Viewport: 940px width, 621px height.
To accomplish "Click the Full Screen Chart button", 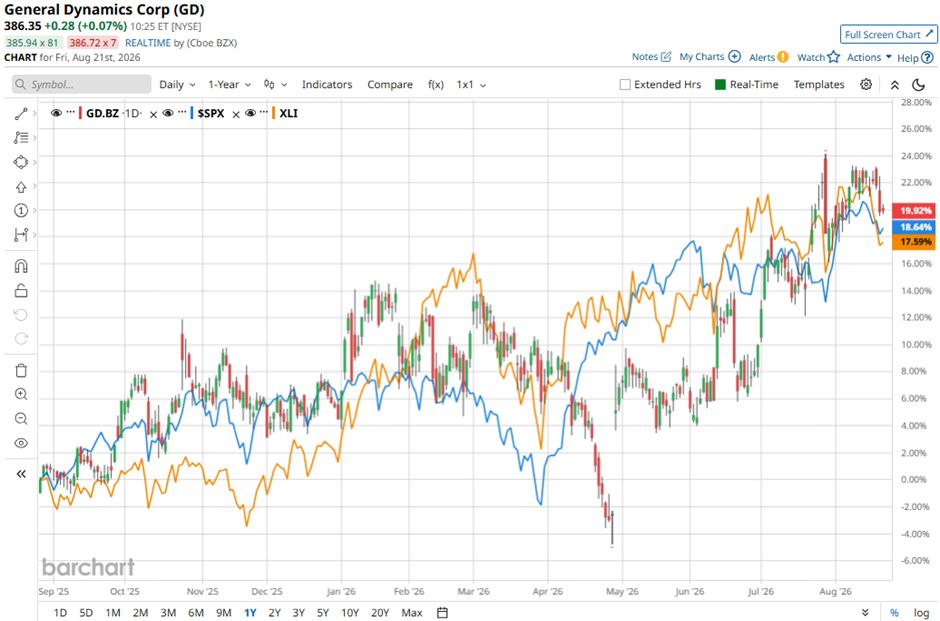I will tap(888, 34).
